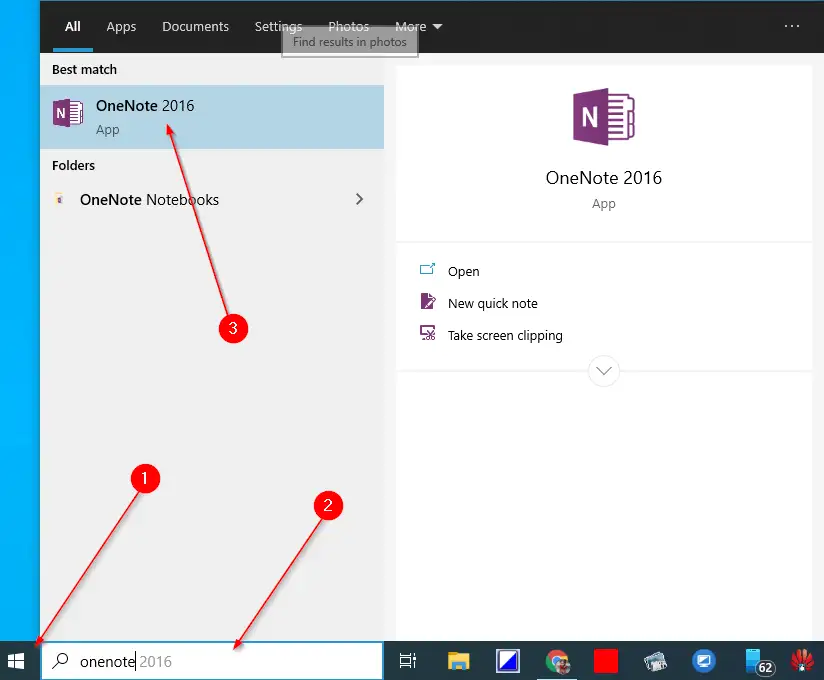Click Open in the OneNote preview pane
The width and height of the screenshot is (824, 680).
pyautogui.click(x=464, y=271)
